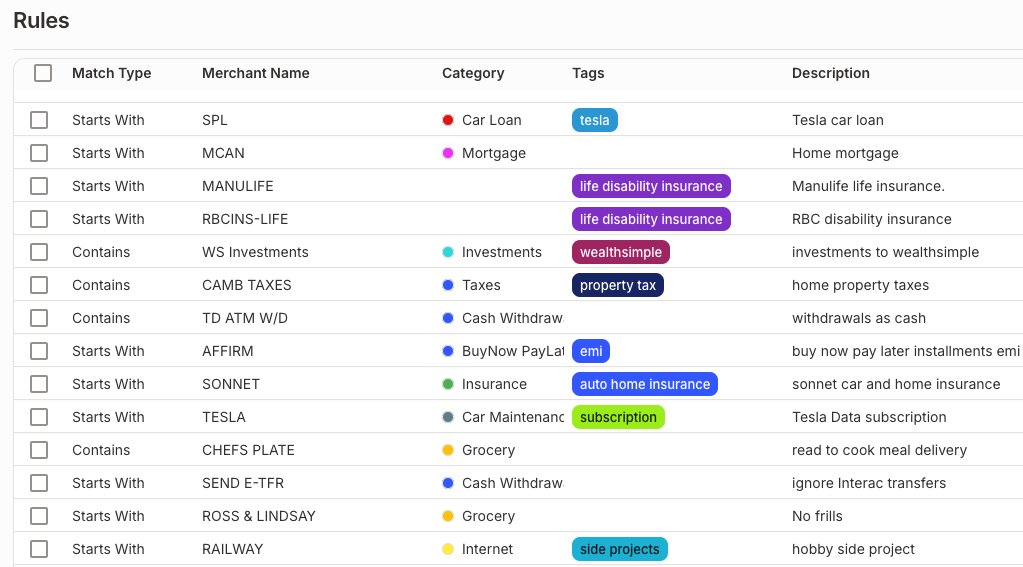
Task: Check the MCAN rule checkbox
Action: click(39, 153)
